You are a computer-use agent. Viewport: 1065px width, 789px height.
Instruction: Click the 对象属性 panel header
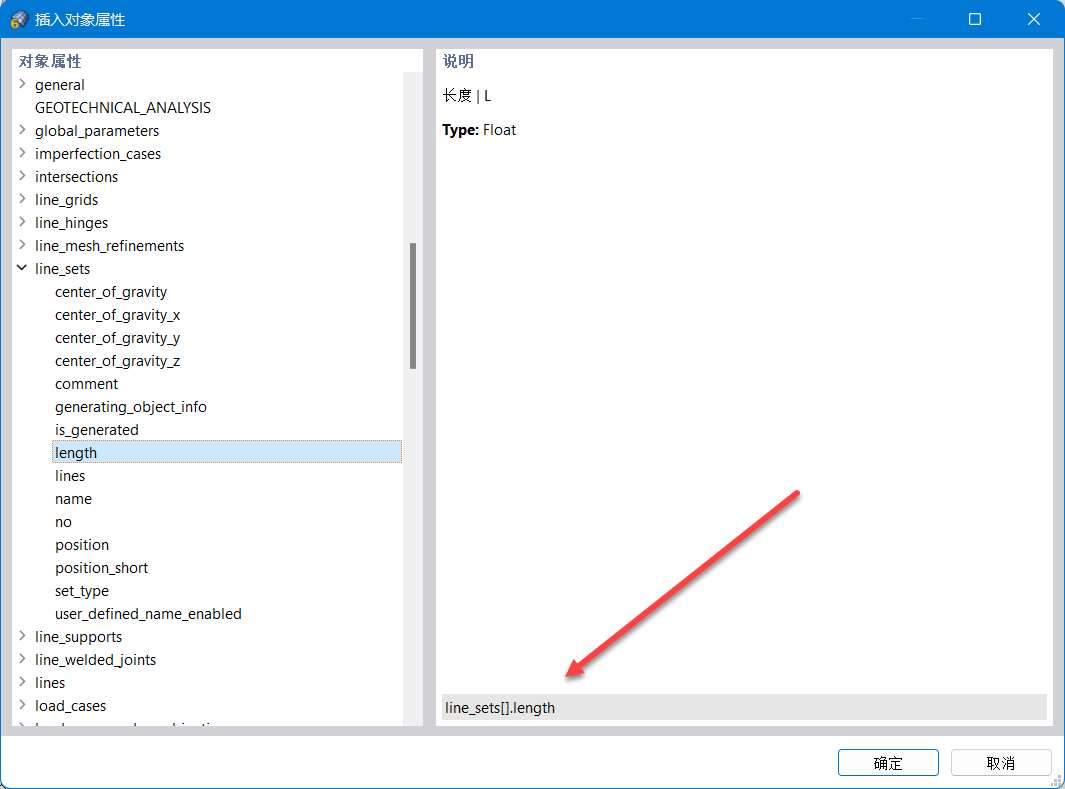pos(50,61)
